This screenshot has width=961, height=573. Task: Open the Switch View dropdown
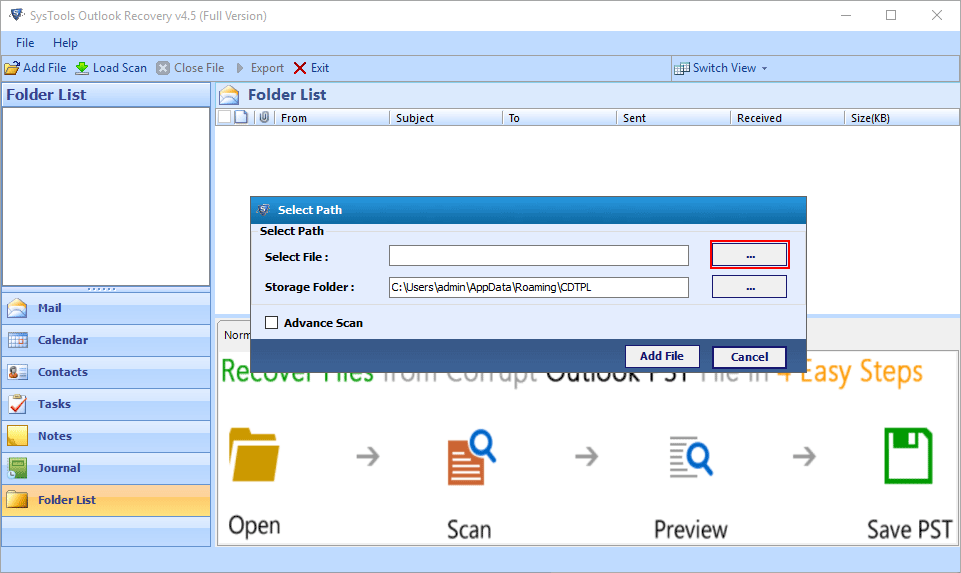[721, 68]
